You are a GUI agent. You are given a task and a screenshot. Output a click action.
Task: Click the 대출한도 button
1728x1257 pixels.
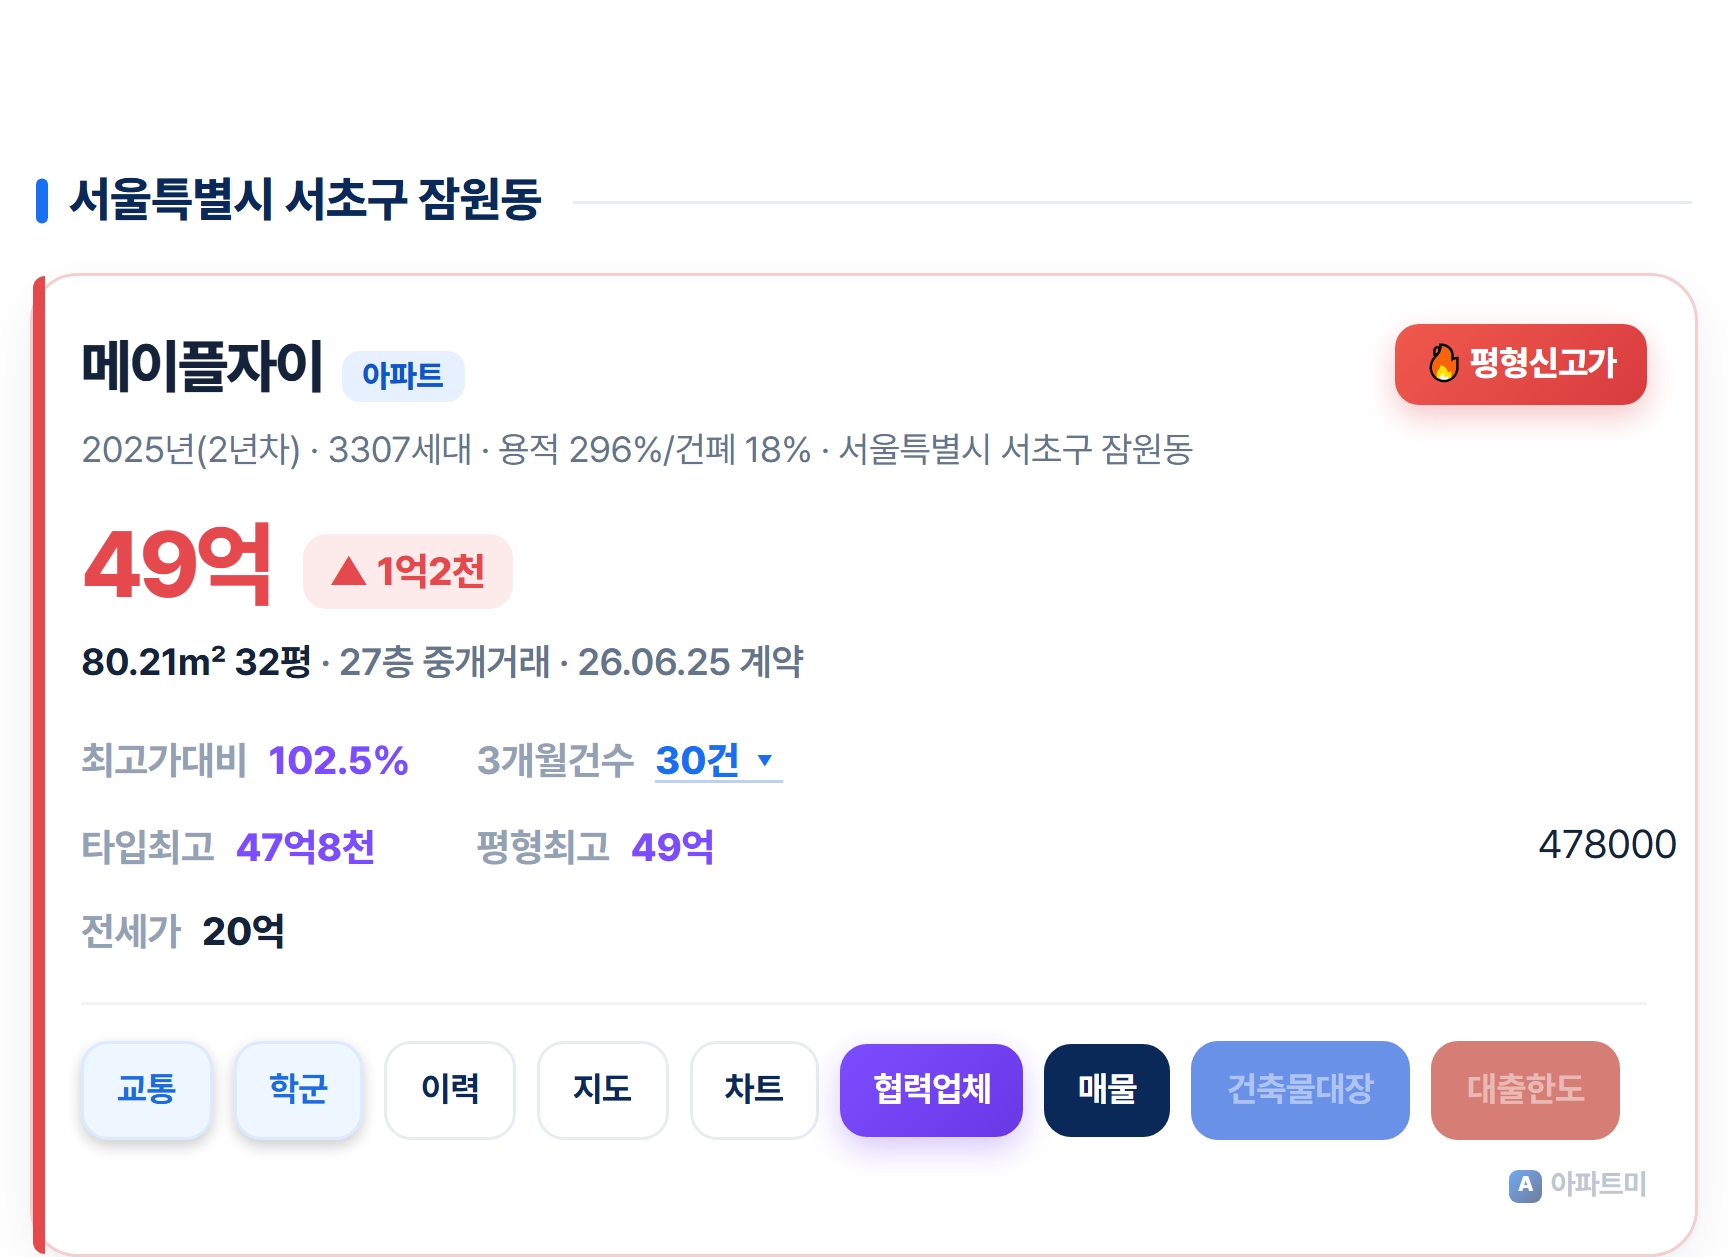(x=1525, y=1089)
